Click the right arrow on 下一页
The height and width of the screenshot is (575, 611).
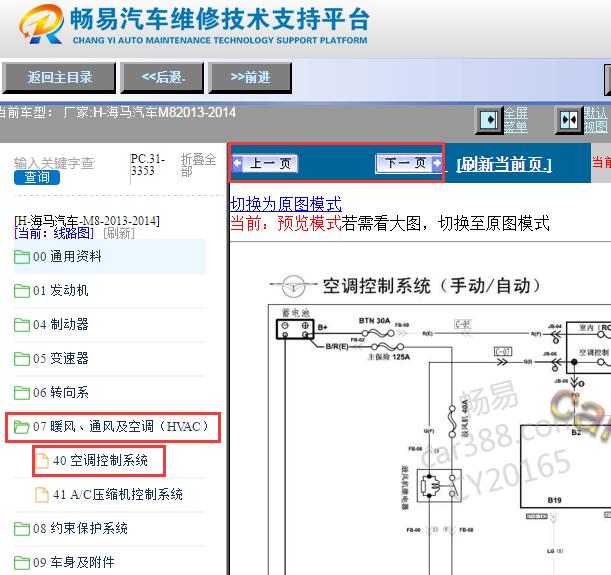click(436, 163)
